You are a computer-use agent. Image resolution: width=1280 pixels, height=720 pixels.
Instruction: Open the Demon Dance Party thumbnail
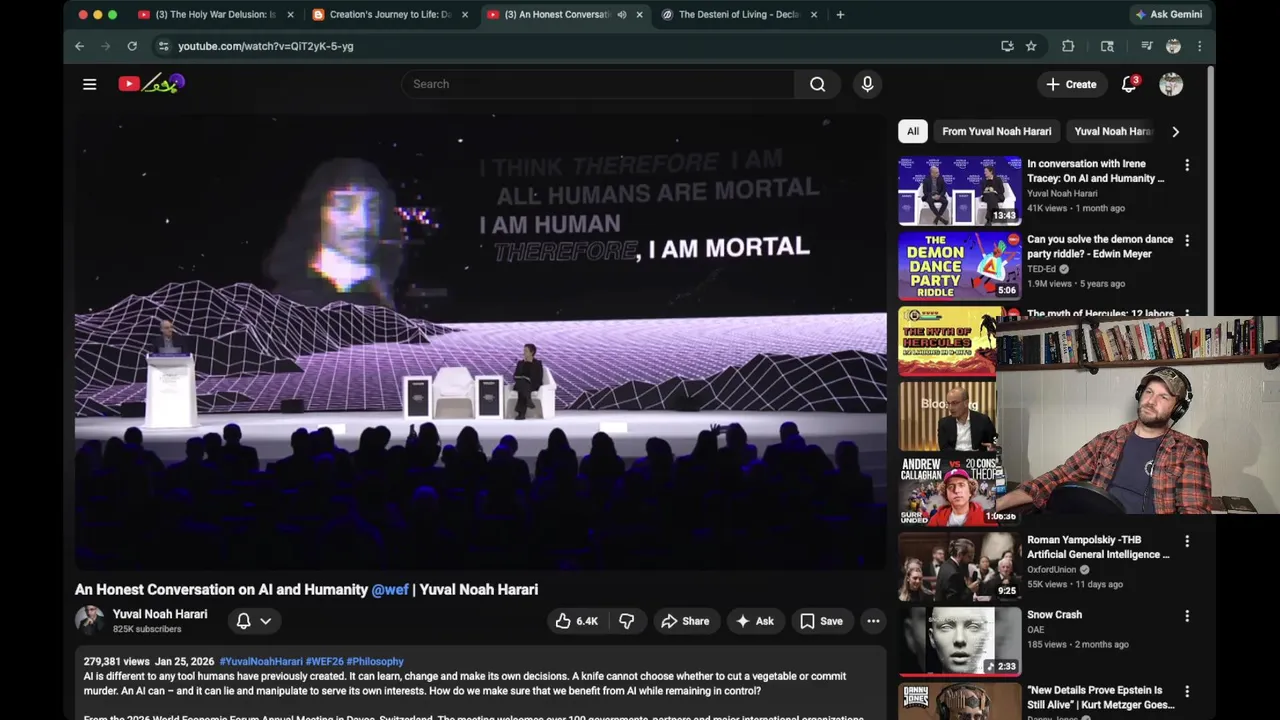(x=960, y=266)
